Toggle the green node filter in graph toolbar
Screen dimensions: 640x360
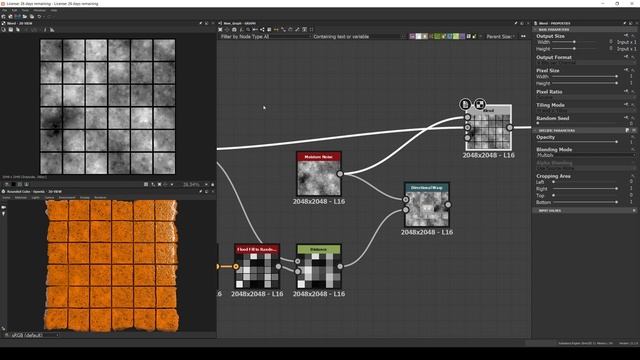click(437, 36)
